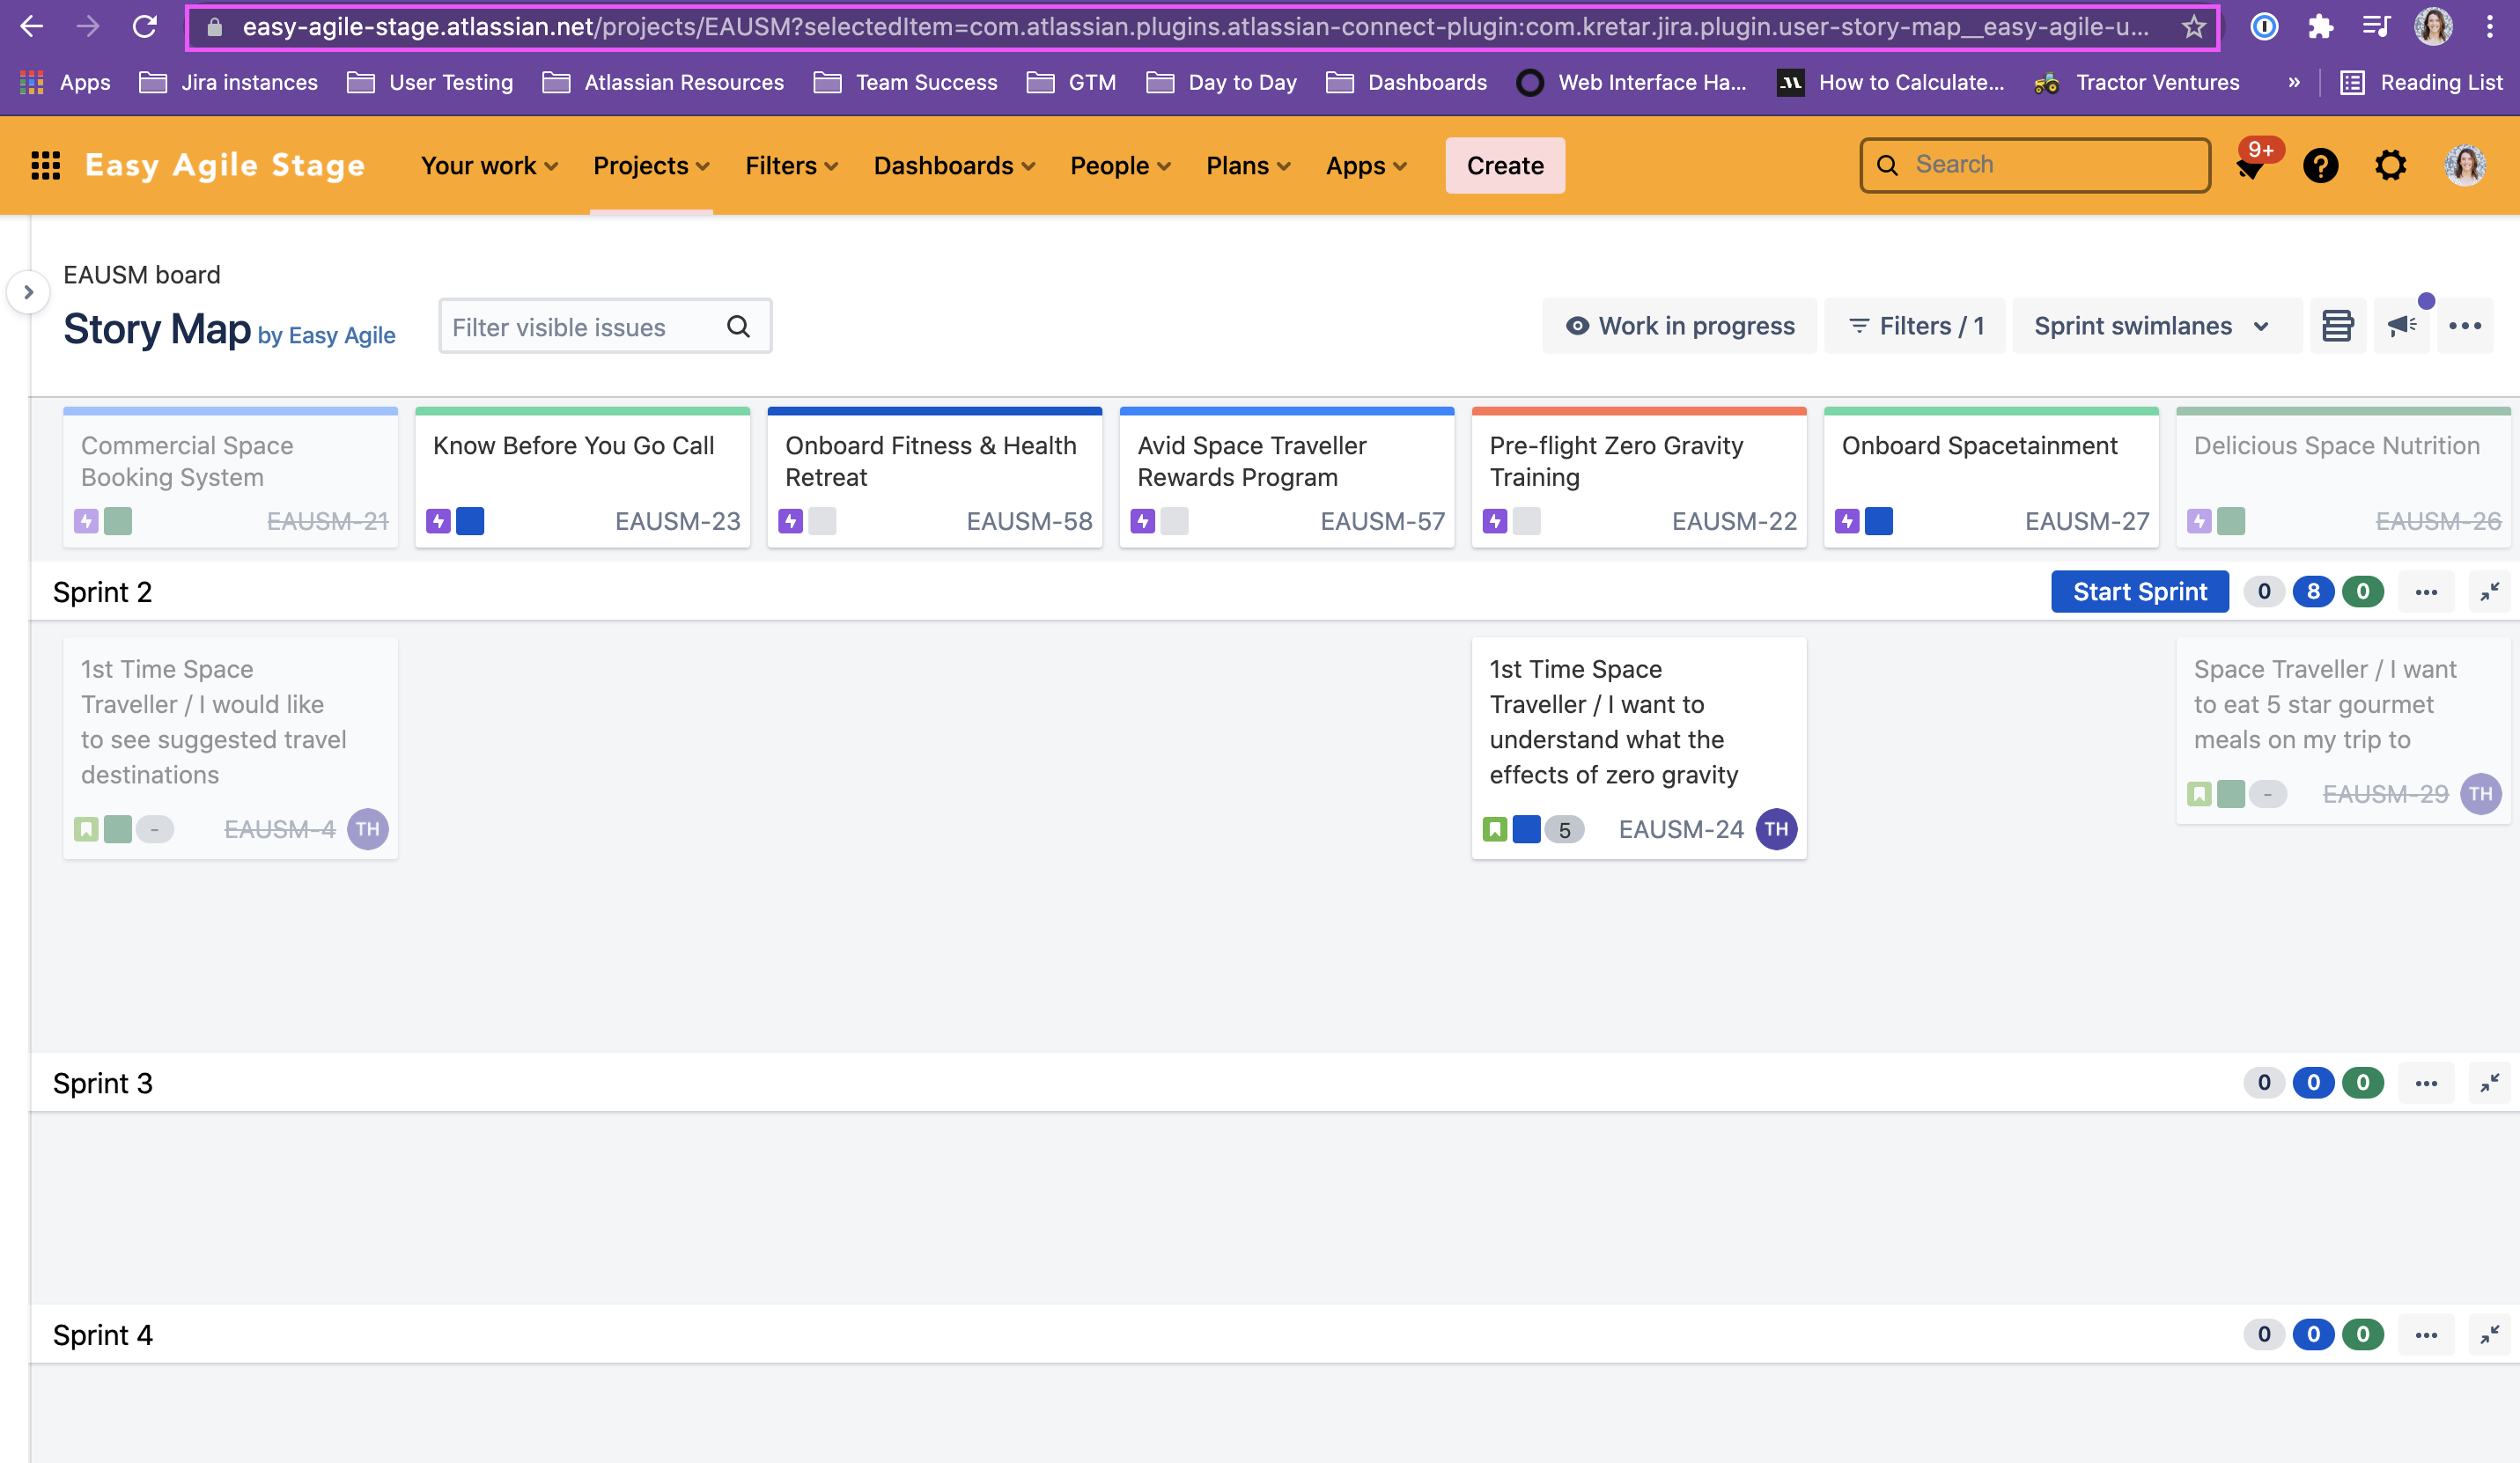Open Jira settings gear icon
The height and width of the screenshot is (1463, 2520).
pos(2389,165)
